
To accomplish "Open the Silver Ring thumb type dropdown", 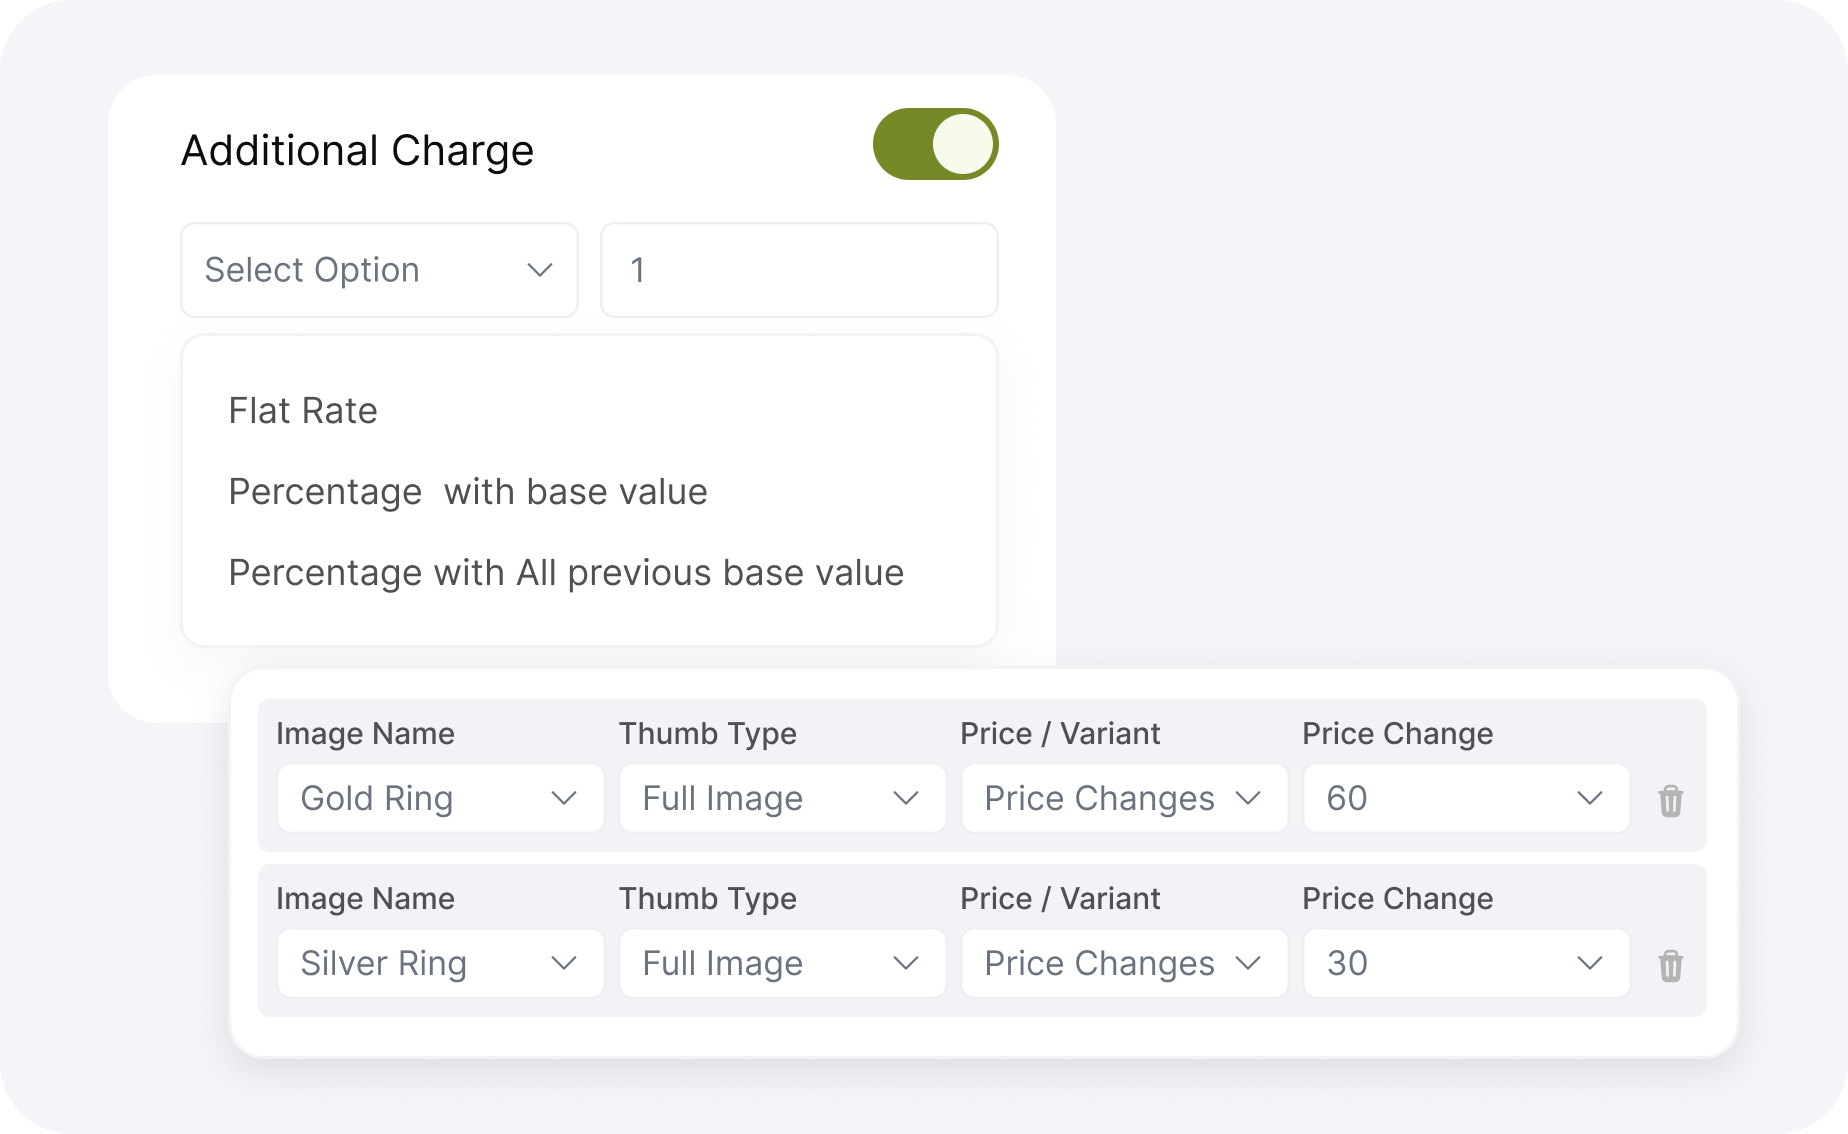I will pyautogui.click(x=782, y=963).
